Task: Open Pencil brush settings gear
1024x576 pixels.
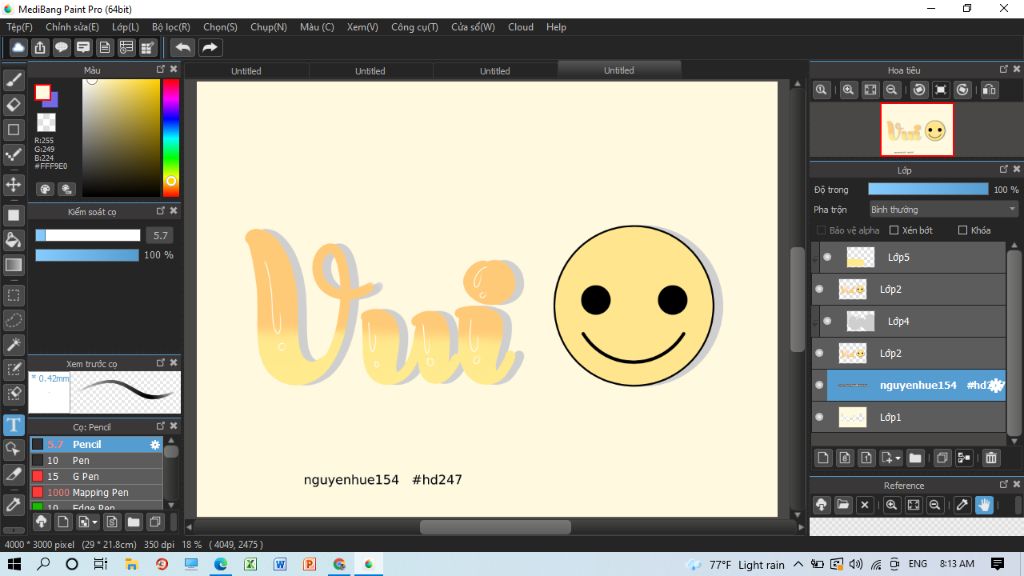Action: tap(155, 444)
